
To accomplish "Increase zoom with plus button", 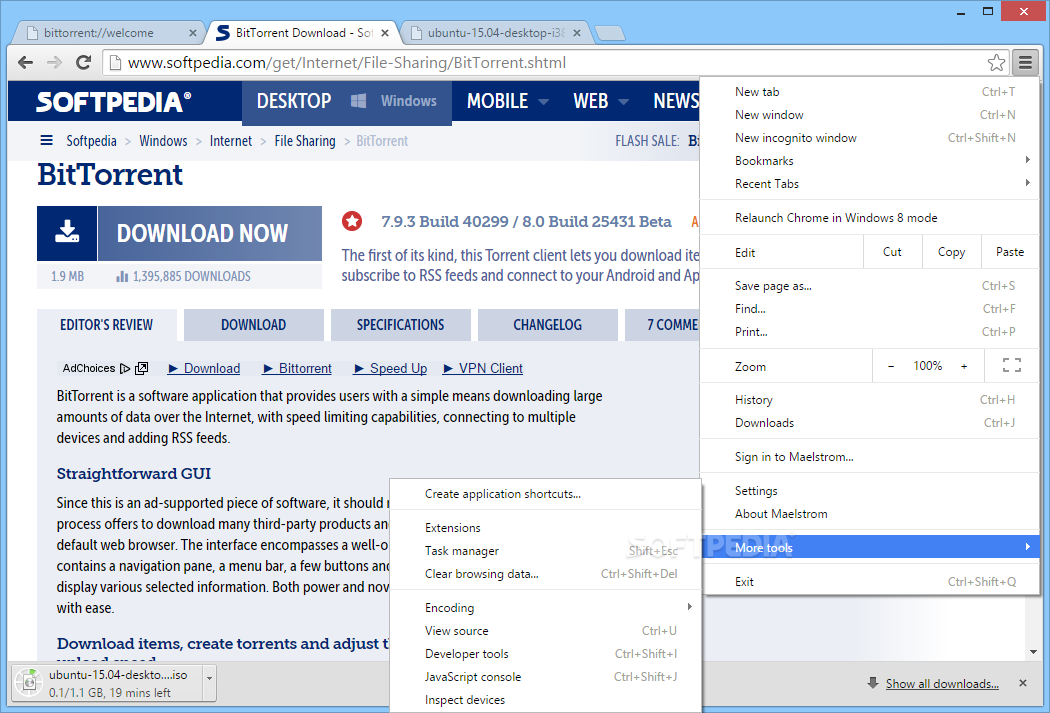I will click(x=964, y=366).
